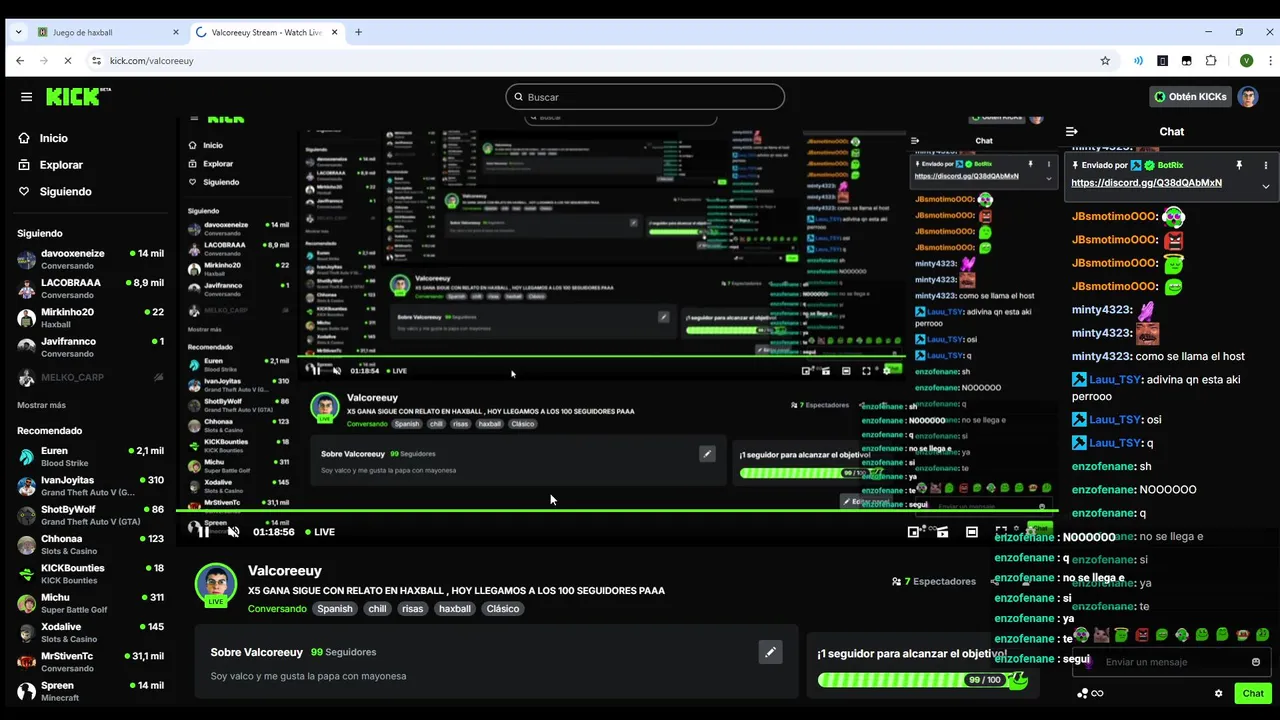1280x720 pixels.
Task: Click the KICK logo
Action: point(78,96)
